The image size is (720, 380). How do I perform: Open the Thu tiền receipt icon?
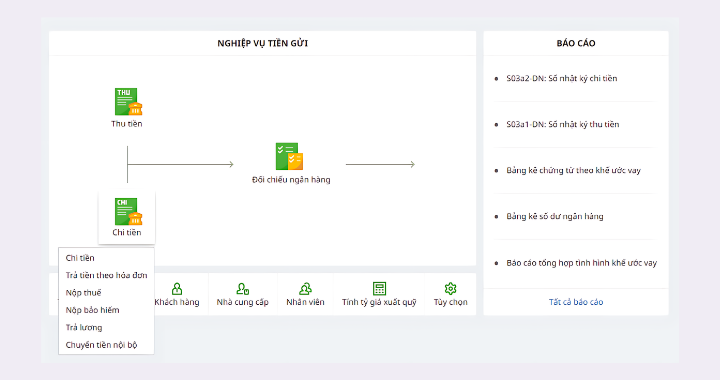[128, 101]
